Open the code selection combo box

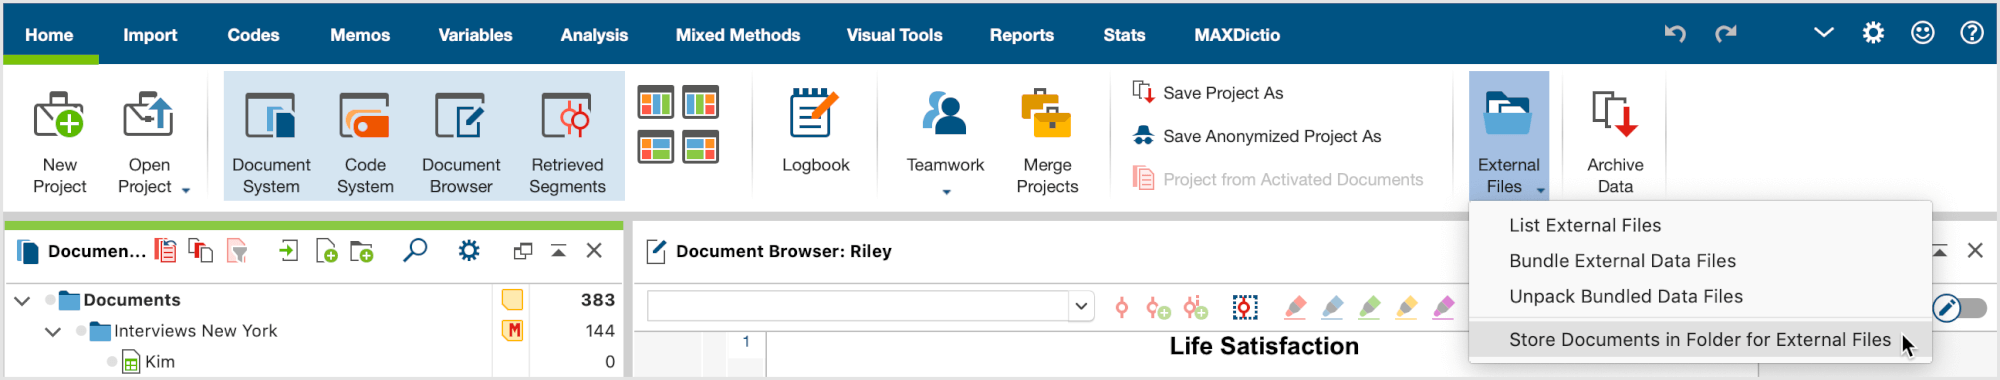[x=869, y=306]
